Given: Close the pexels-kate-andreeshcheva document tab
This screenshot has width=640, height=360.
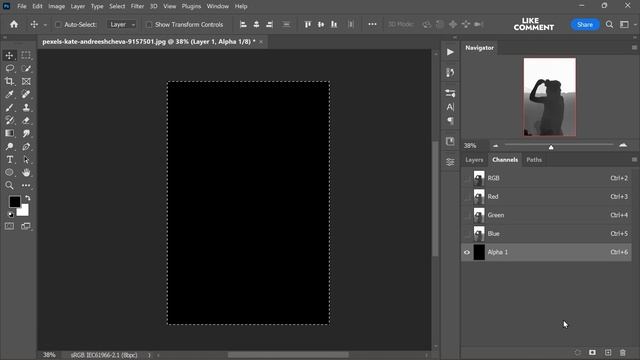Looking at the screenshot, I should click(261, 42).
